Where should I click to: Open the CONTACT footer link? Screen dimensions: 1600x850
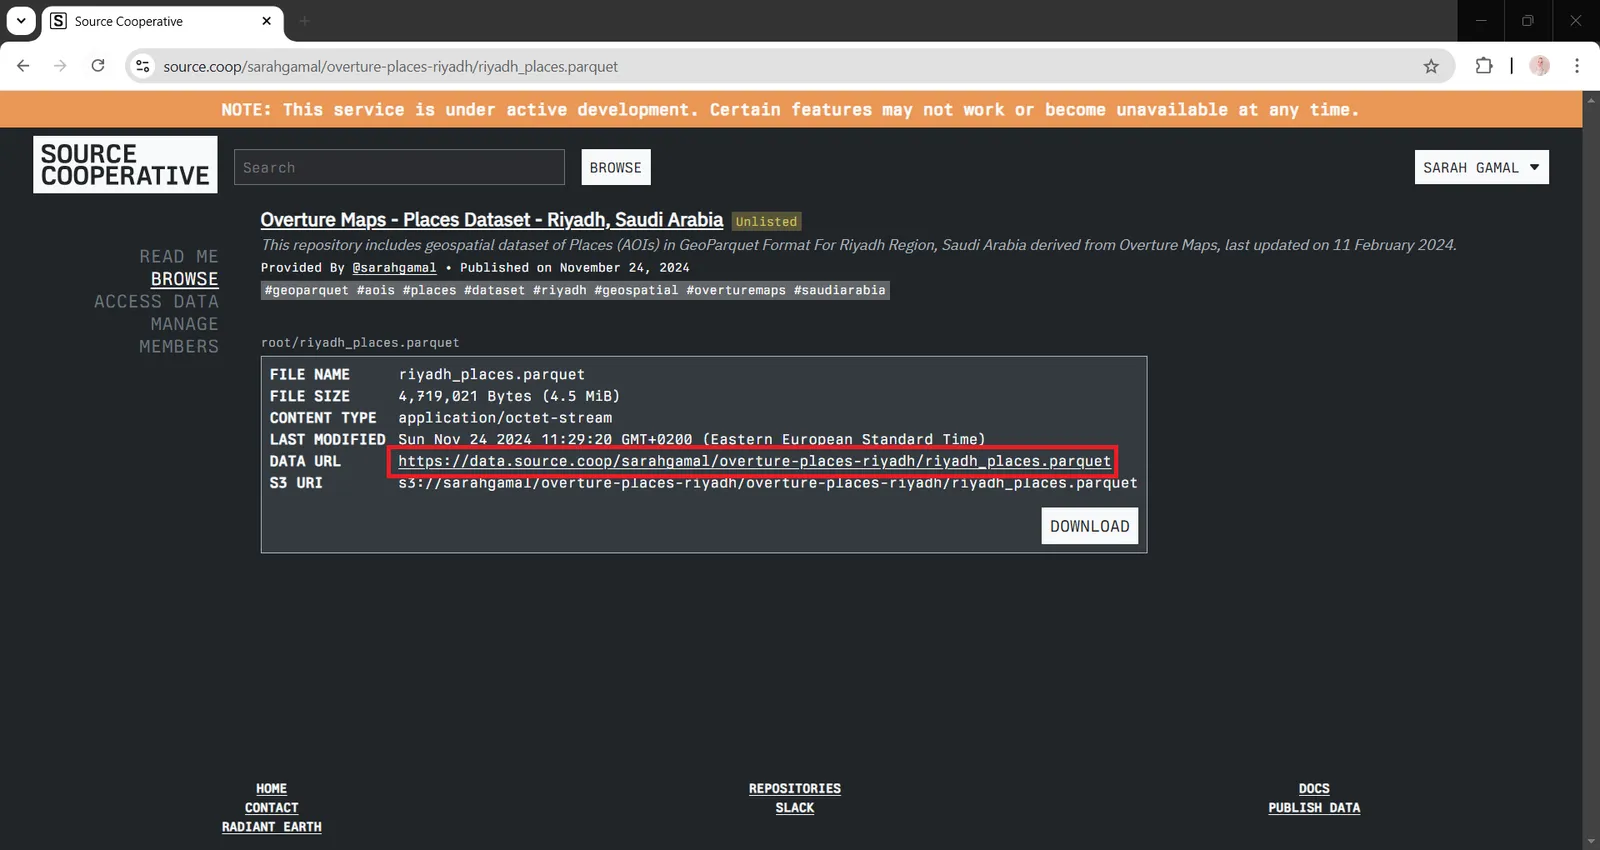click(x=271, y=808)
